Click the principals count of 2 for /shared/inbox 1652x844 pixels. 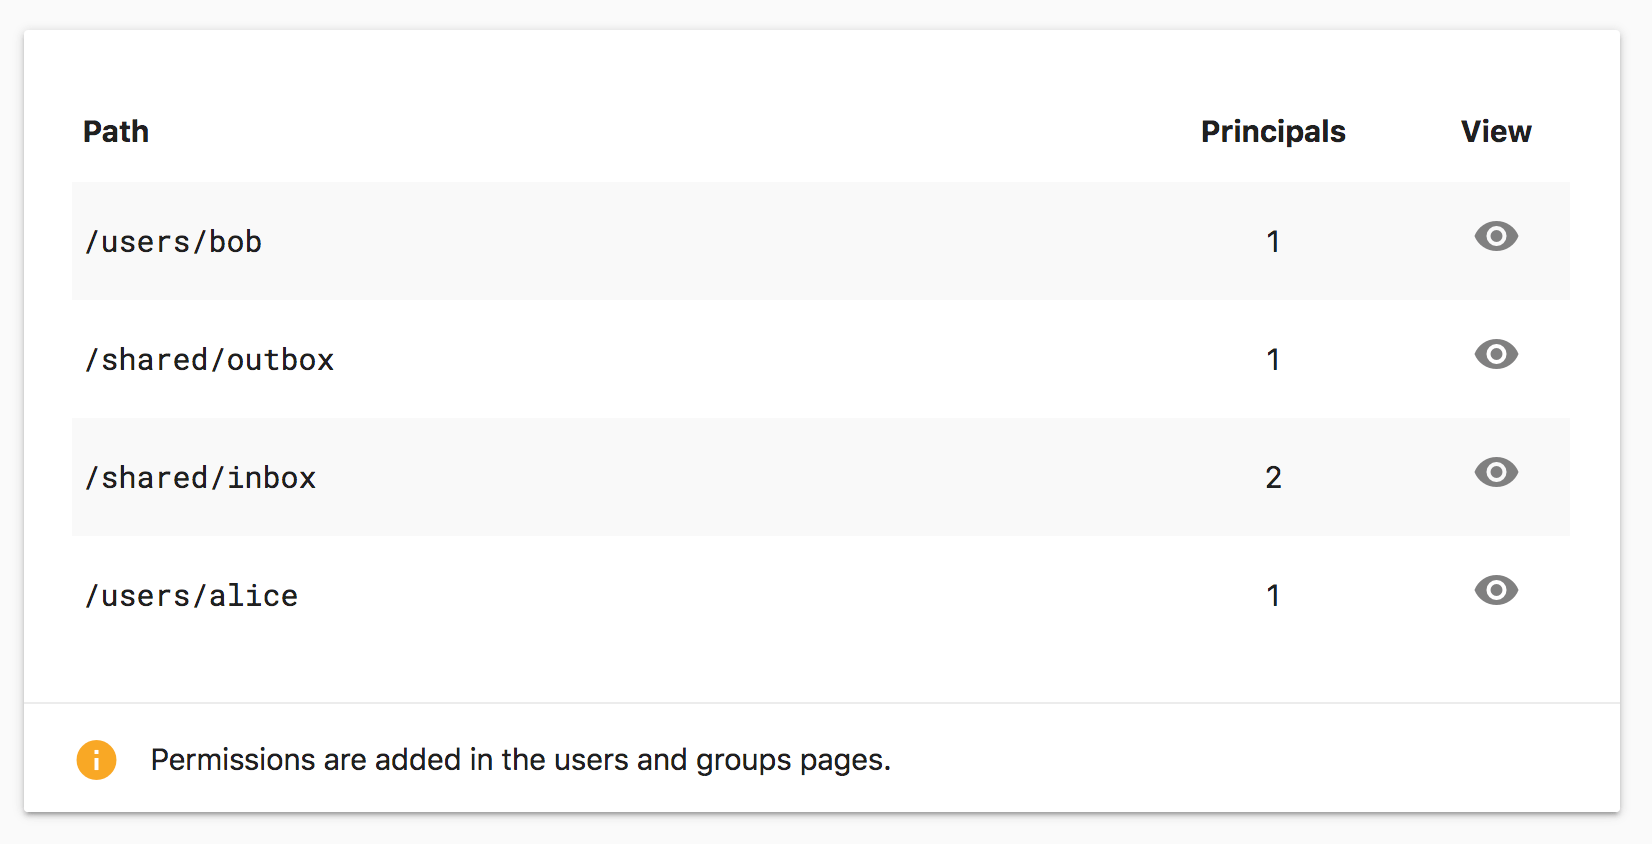1273,478
